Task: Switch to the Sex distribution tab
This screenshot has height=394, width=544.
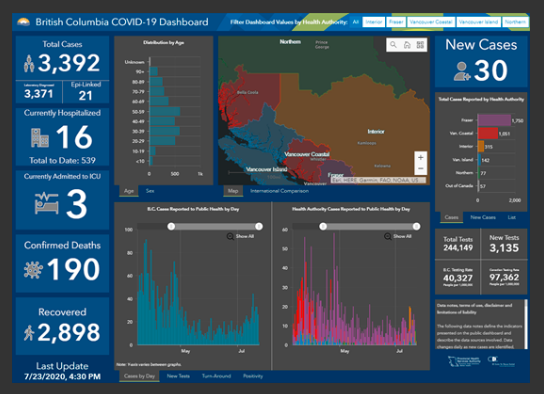Action: tap(150, 191)
